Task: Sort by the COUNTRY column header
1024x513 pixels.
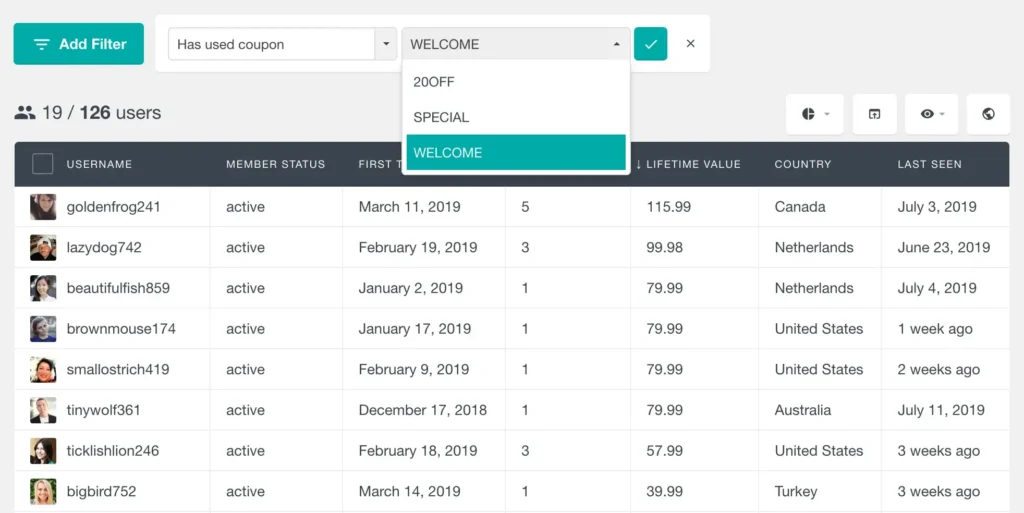Action: click(x=803, y=164)
